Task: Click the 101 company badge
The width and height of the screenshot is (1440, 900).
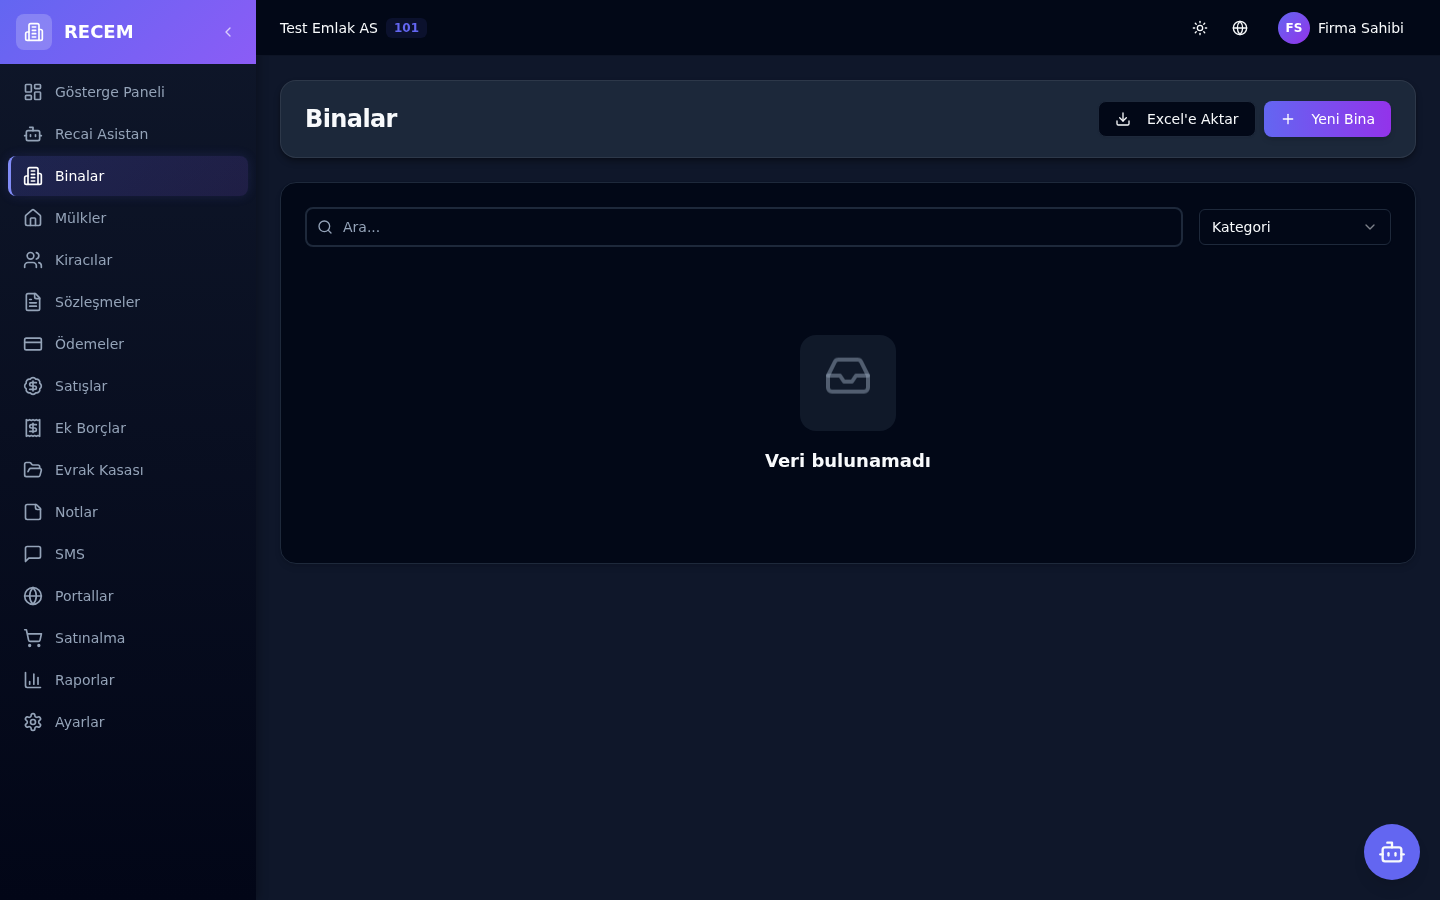Action: click(x=406, y=28)
